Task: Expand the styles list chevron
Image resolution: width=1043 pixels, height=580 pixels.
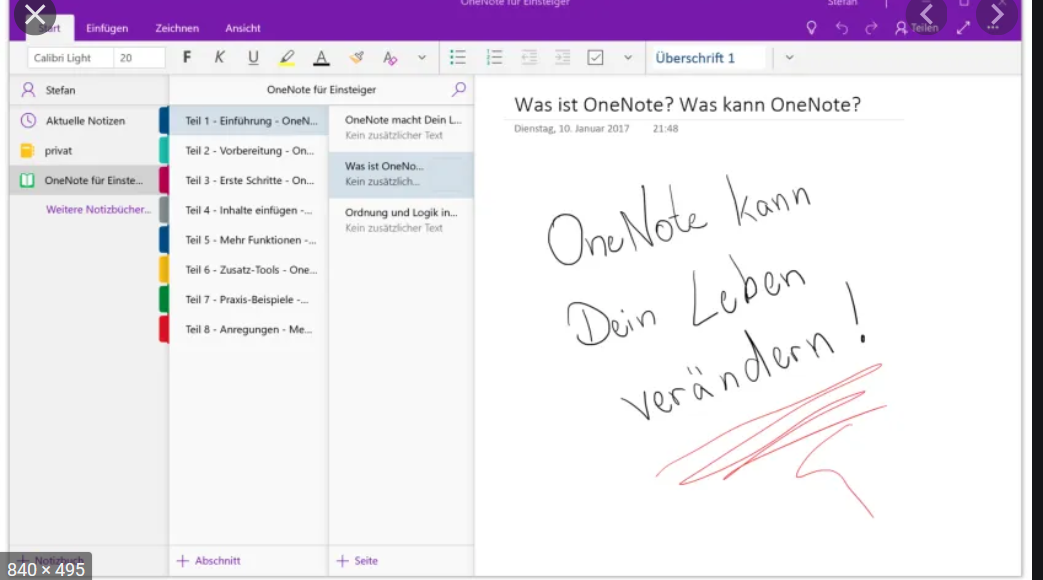Action: point(790,58)
